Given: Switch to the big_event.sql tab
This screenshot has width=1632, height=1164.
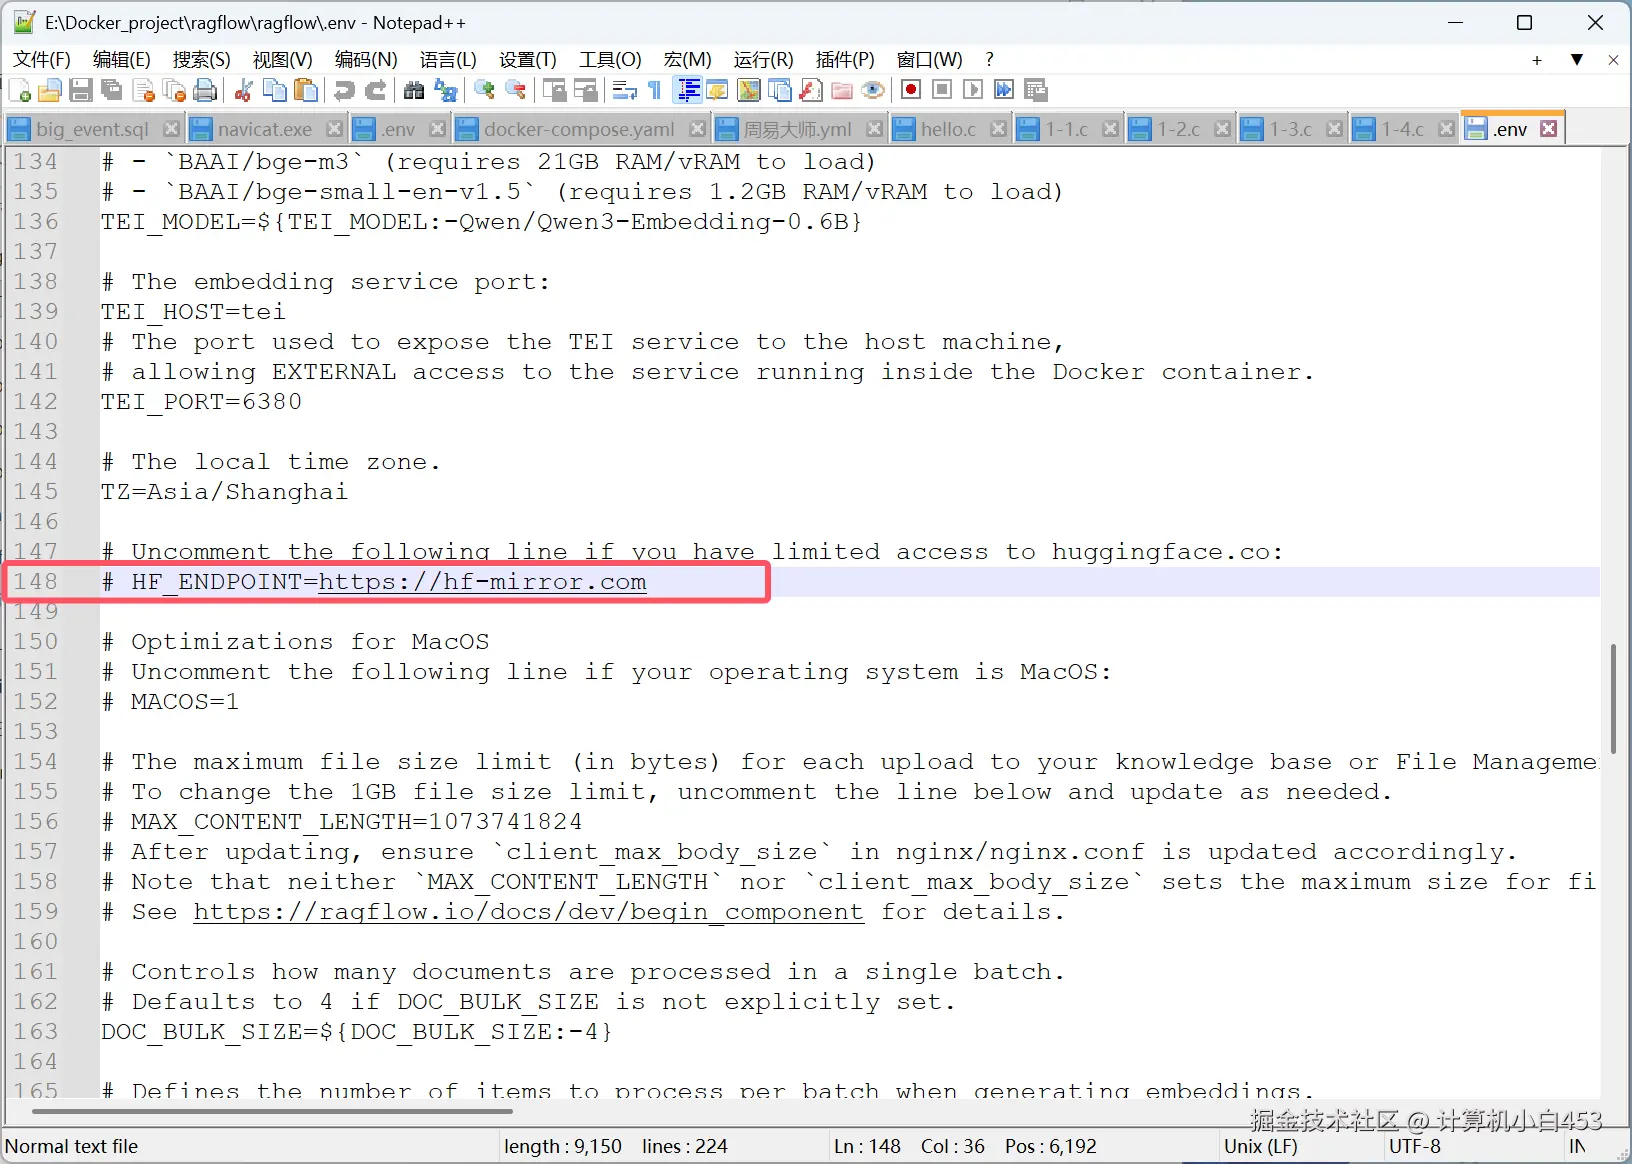Looking at the screenshot, I should click(x=92, y=129).
